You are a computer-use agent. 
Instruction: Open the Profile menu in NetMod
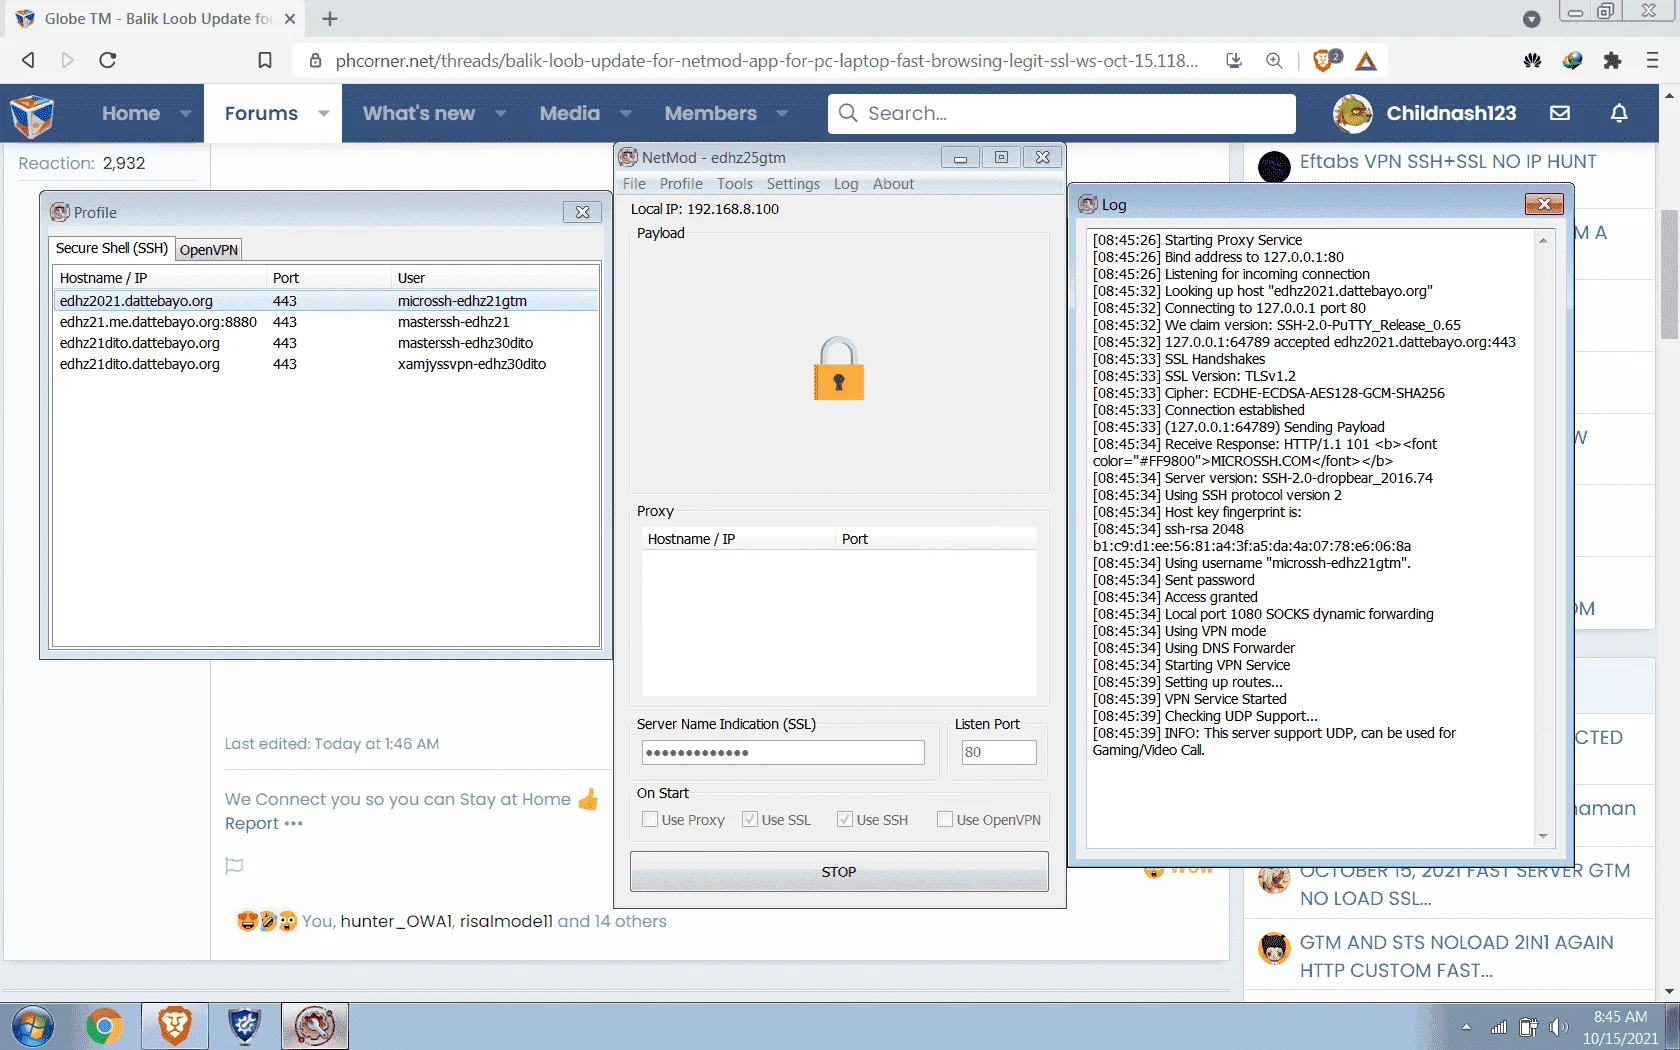pos(681,184)
